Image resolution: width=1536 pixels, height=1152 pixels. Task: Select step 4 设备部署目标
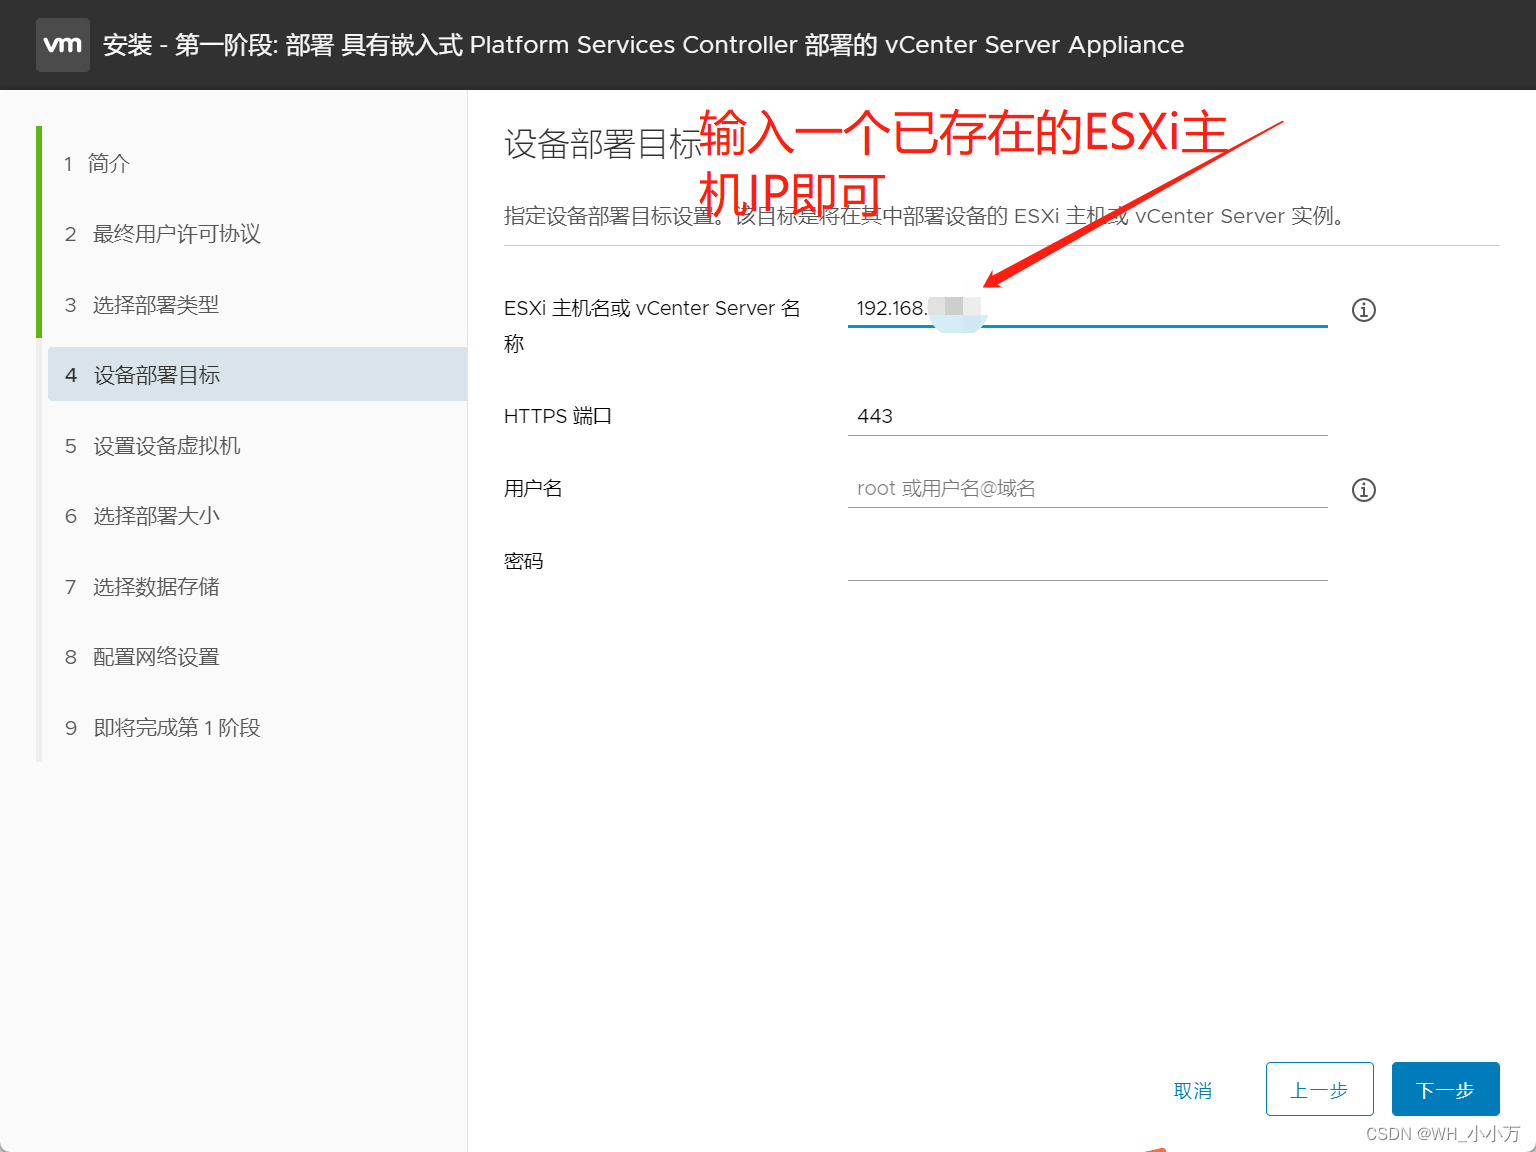[257, 375]
